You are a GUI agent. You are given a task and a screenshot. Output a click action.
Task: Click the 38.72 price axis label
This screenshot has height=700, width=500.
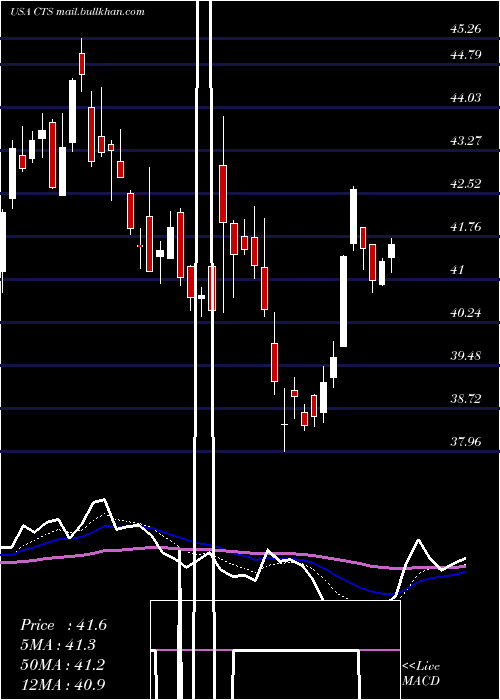point(466,398)
